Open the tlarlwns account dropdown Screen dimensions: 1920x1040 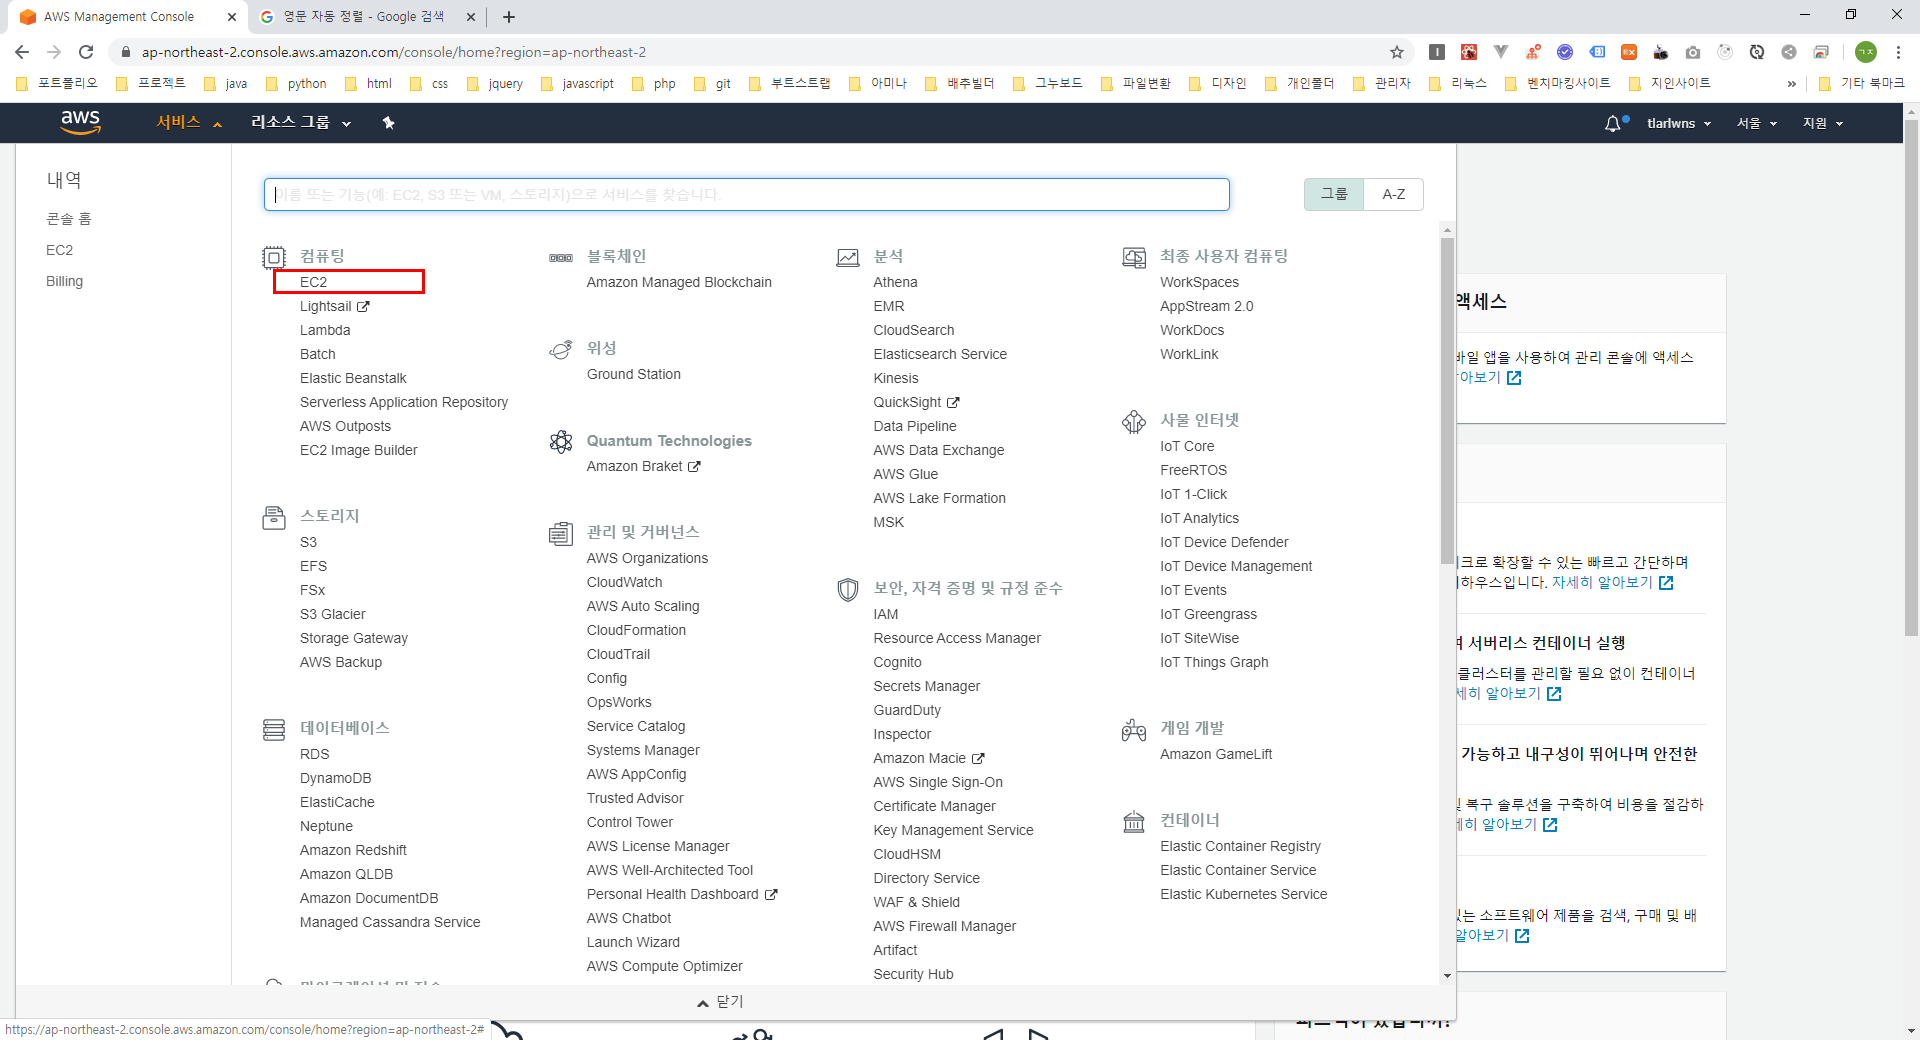(x=1679, y=123)
